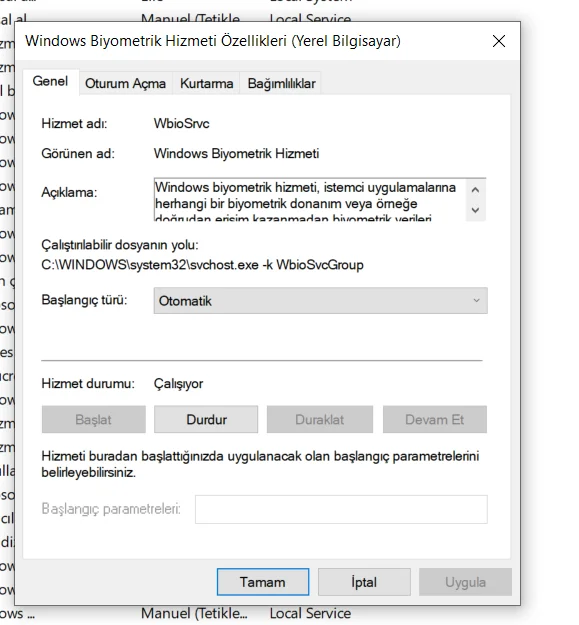Click the up arrow in the Açıklama scrollbar
Viewport: 579px width, 625px height.
[x=475, y=190]
